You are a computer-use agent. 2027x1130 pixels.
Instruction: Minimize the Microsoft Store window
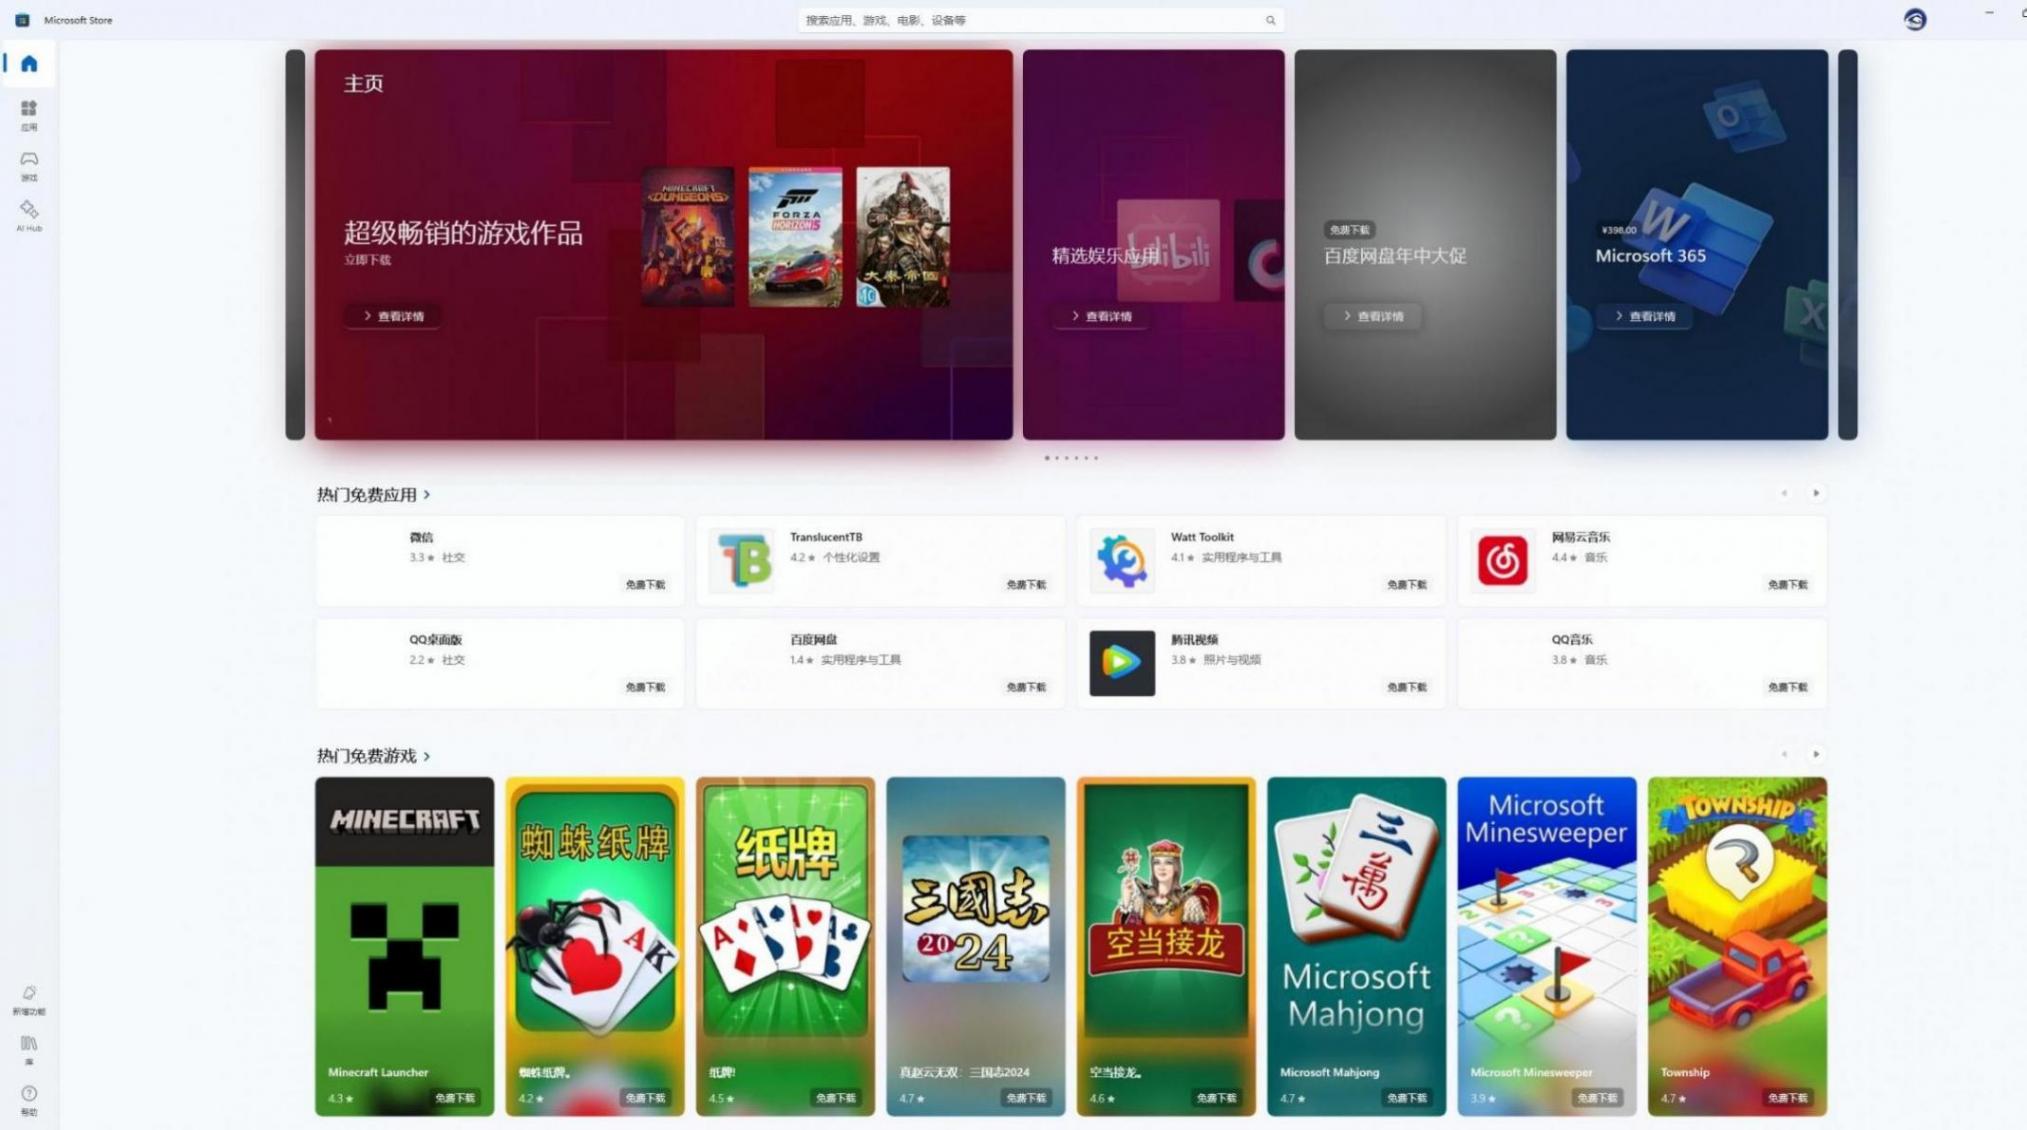pos(1989,13)
